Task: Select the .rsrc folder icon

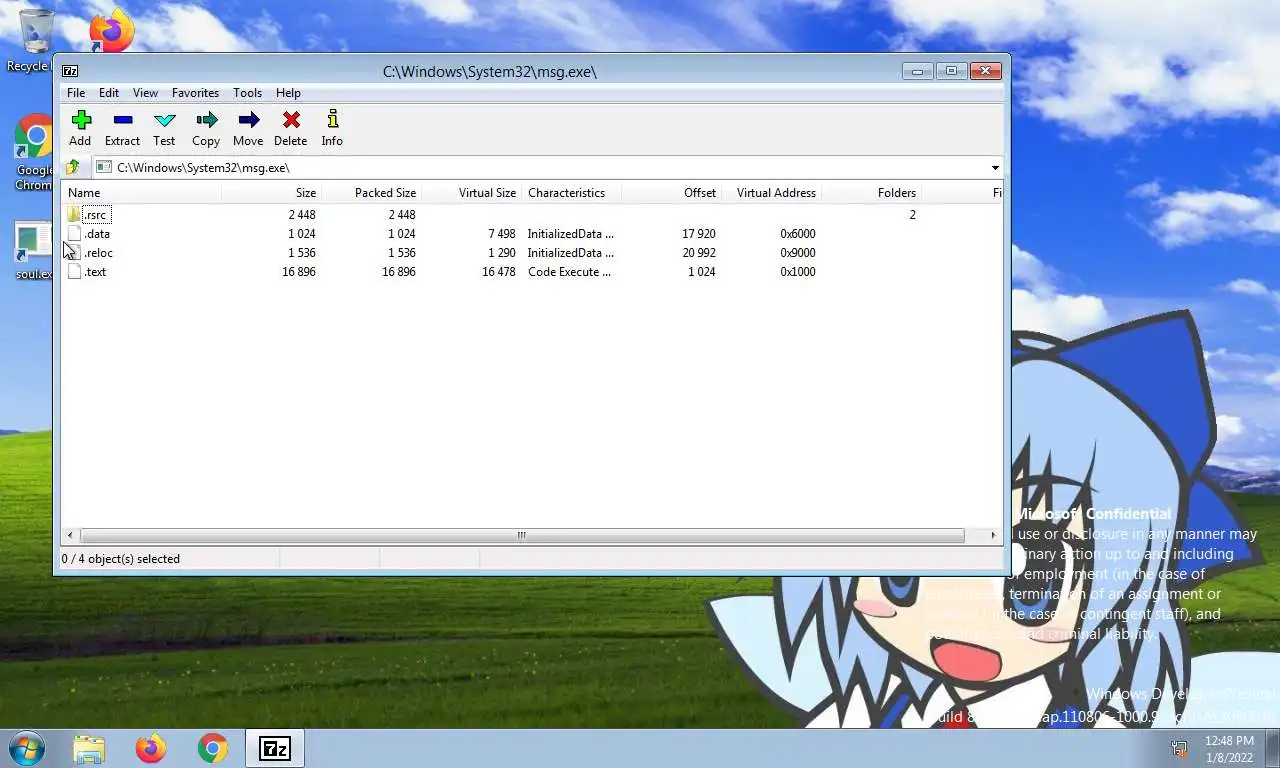Action: pos(74,214)
